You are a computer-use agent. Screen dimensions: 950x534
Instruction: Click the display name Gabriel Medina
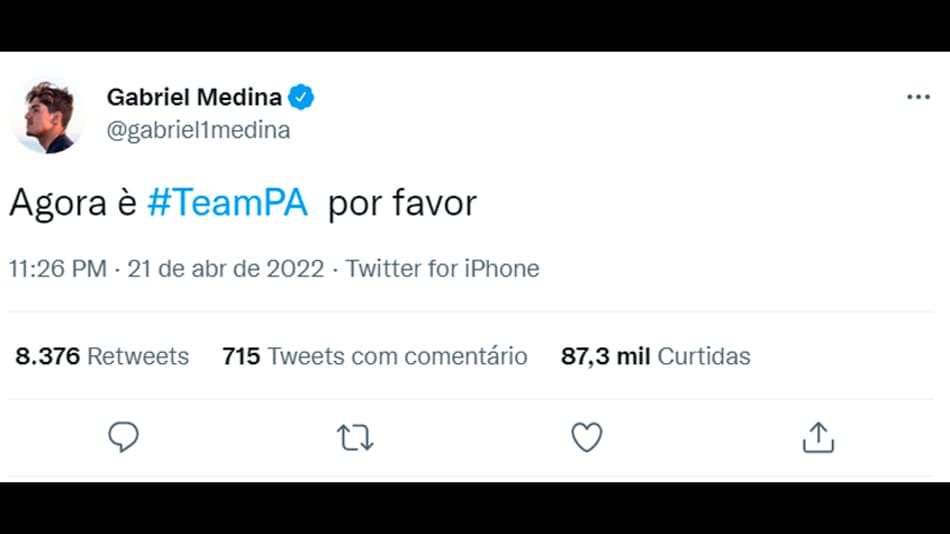194,97
